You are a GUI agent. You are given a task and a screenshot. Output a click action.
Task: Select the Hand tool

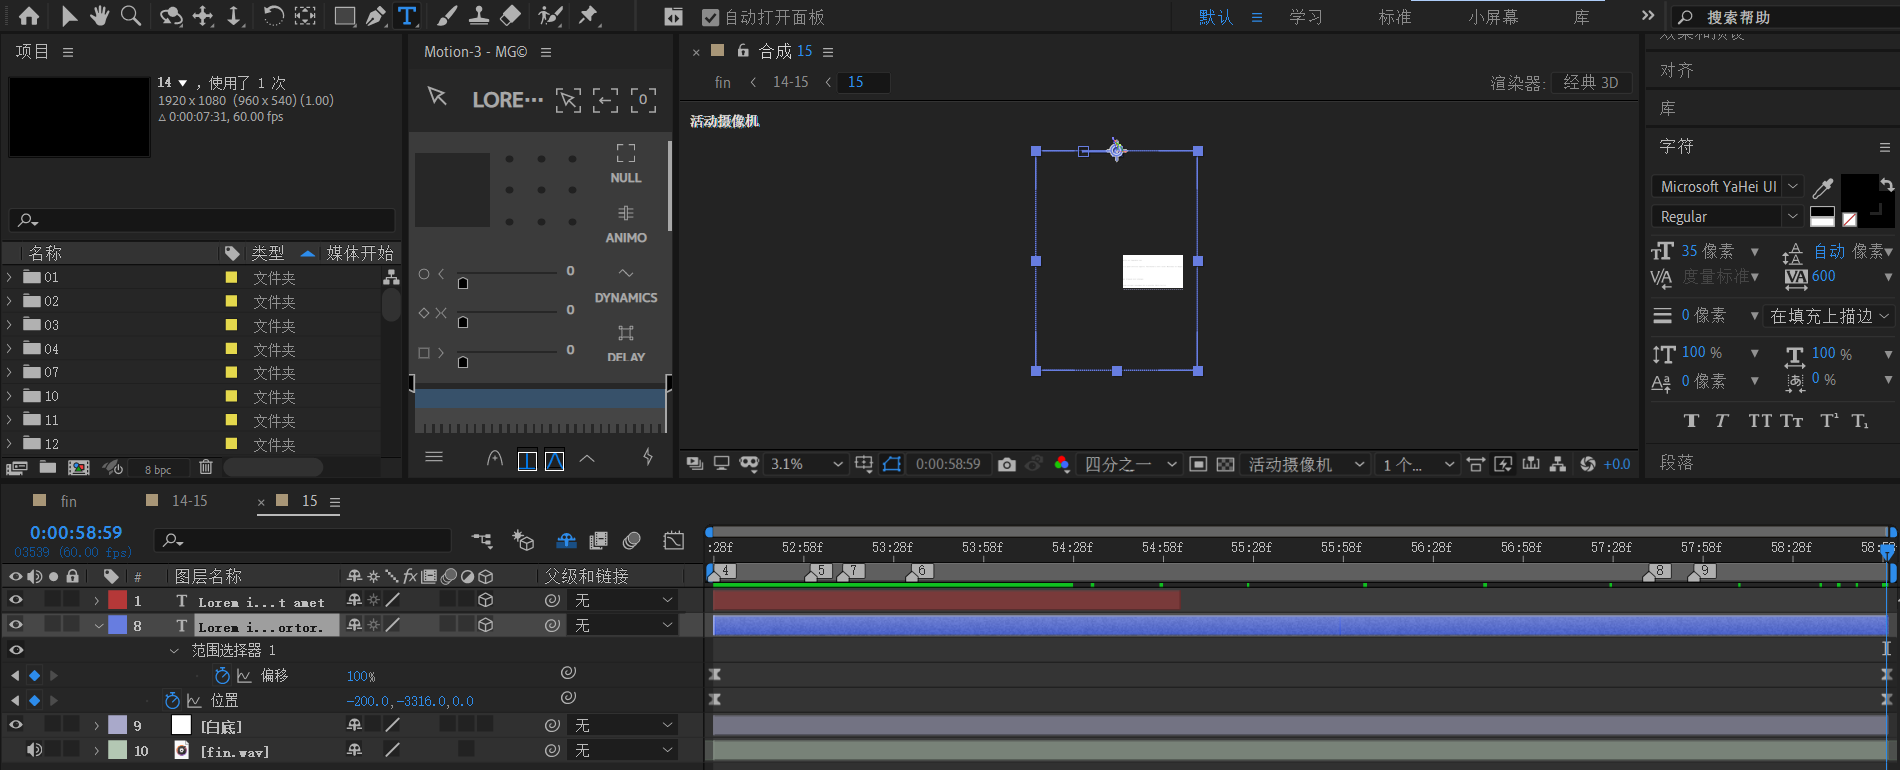(x=99, y=16)
